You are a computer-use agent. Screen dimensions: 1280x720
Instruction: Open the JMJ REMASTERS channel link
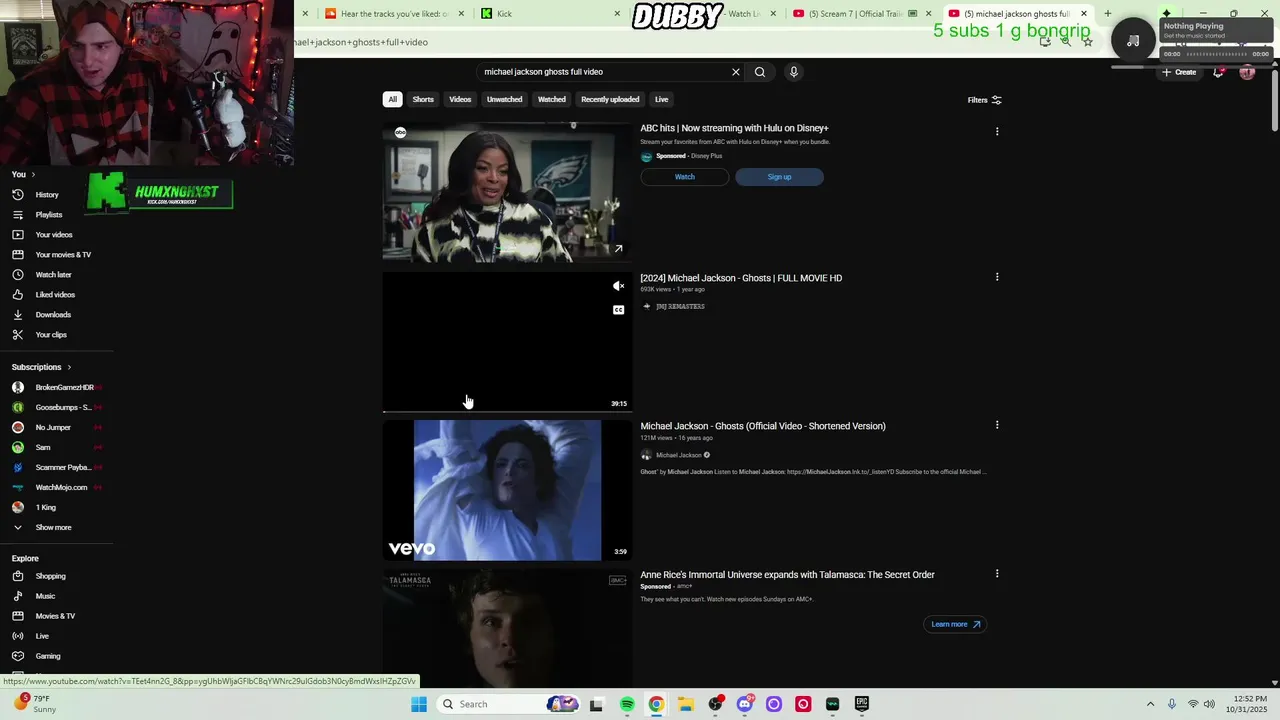[x=680, y=306]
